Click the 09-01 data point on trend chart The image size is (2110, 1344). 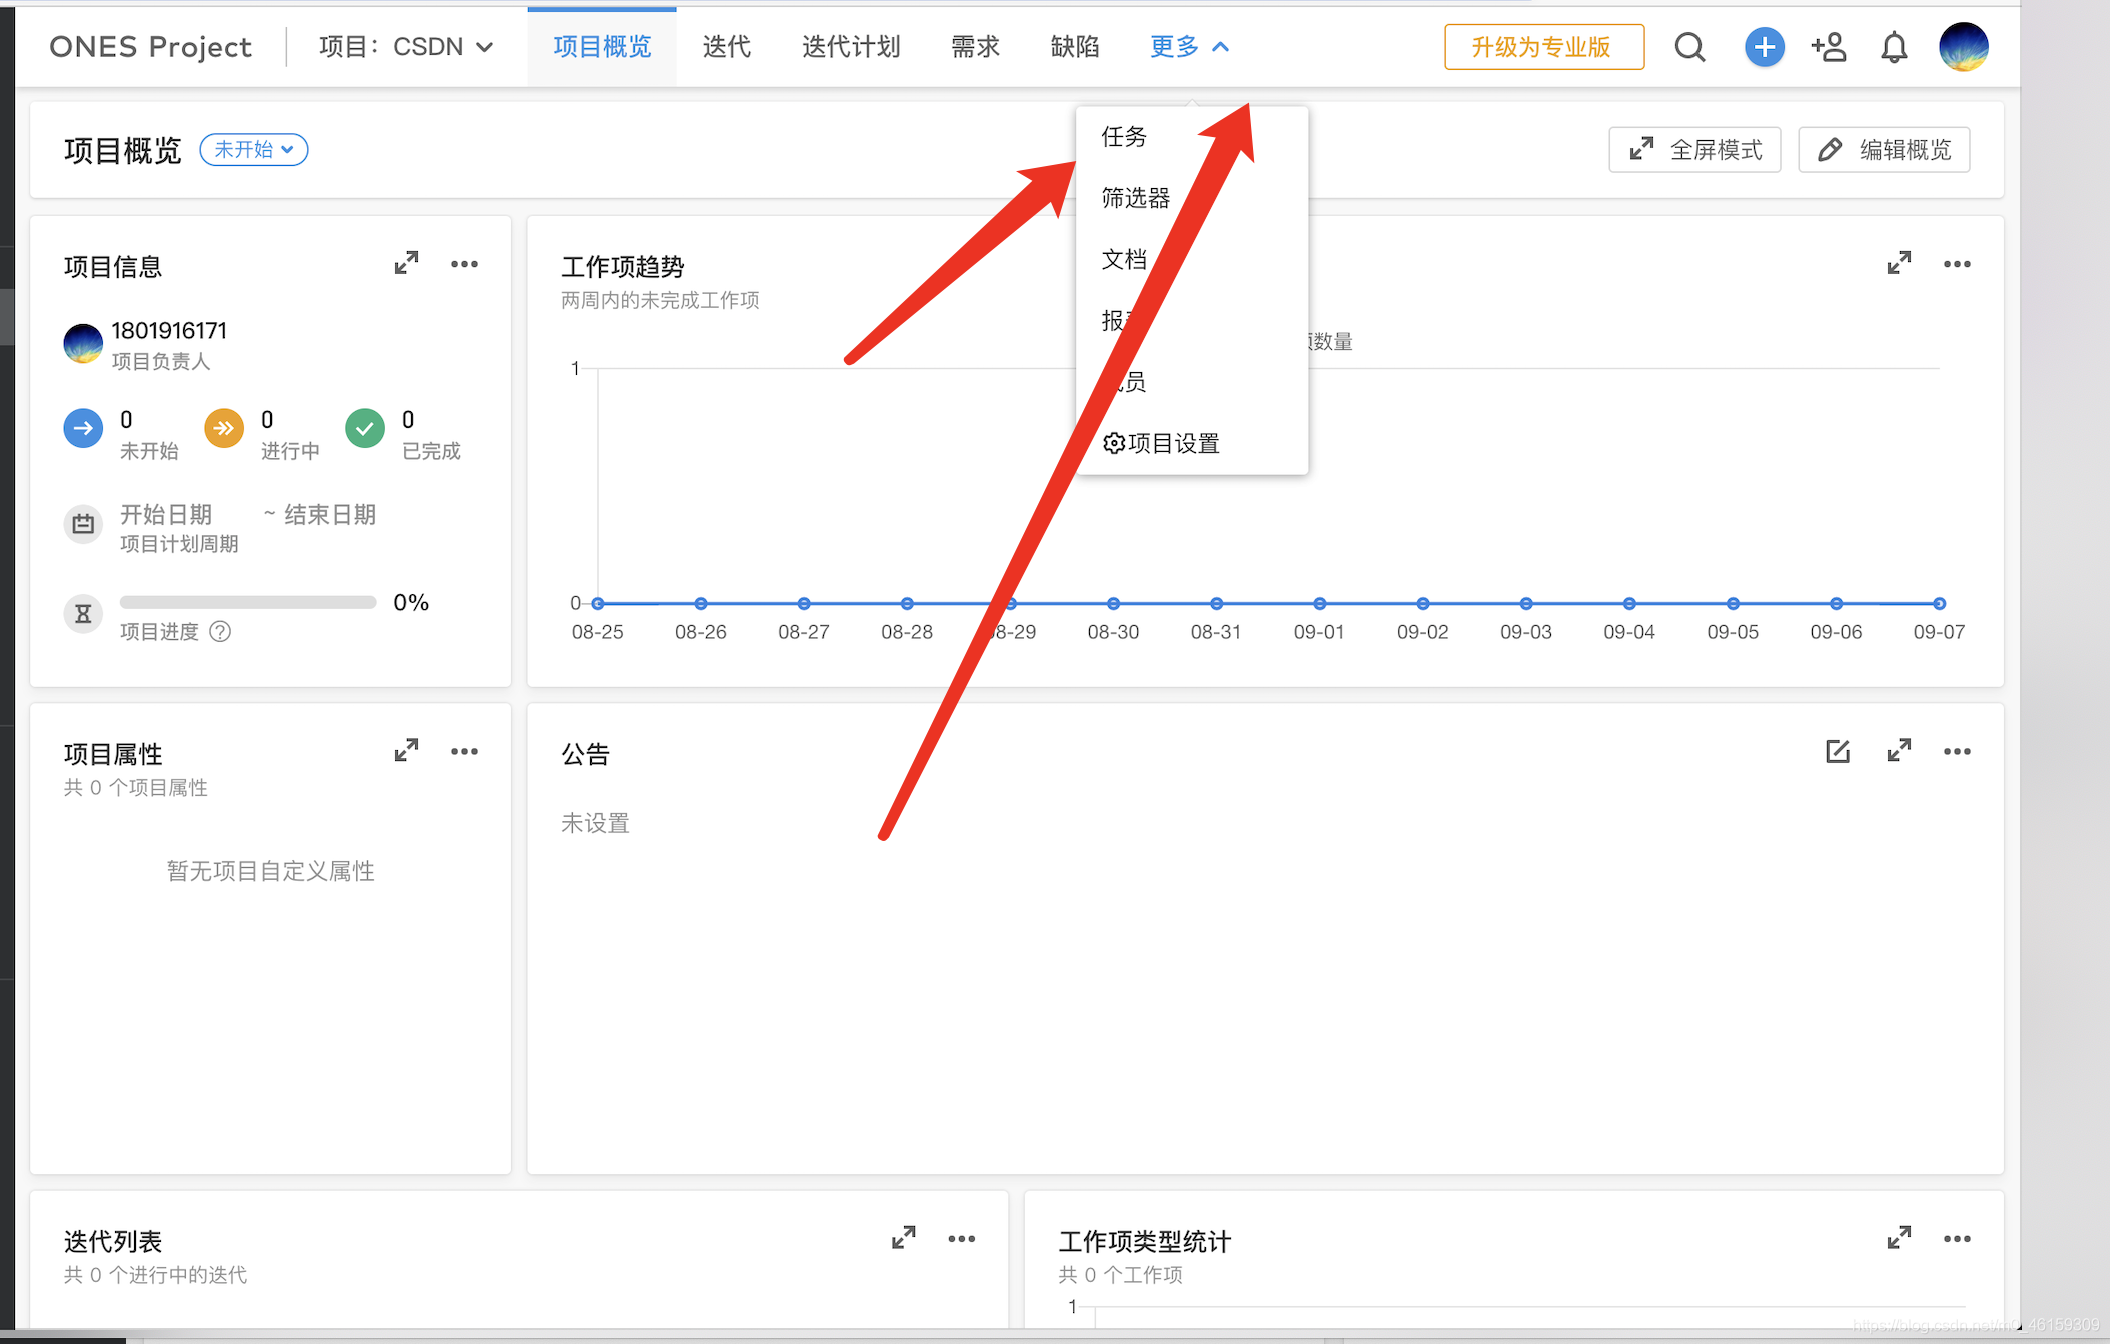(x=1320, y=603)
